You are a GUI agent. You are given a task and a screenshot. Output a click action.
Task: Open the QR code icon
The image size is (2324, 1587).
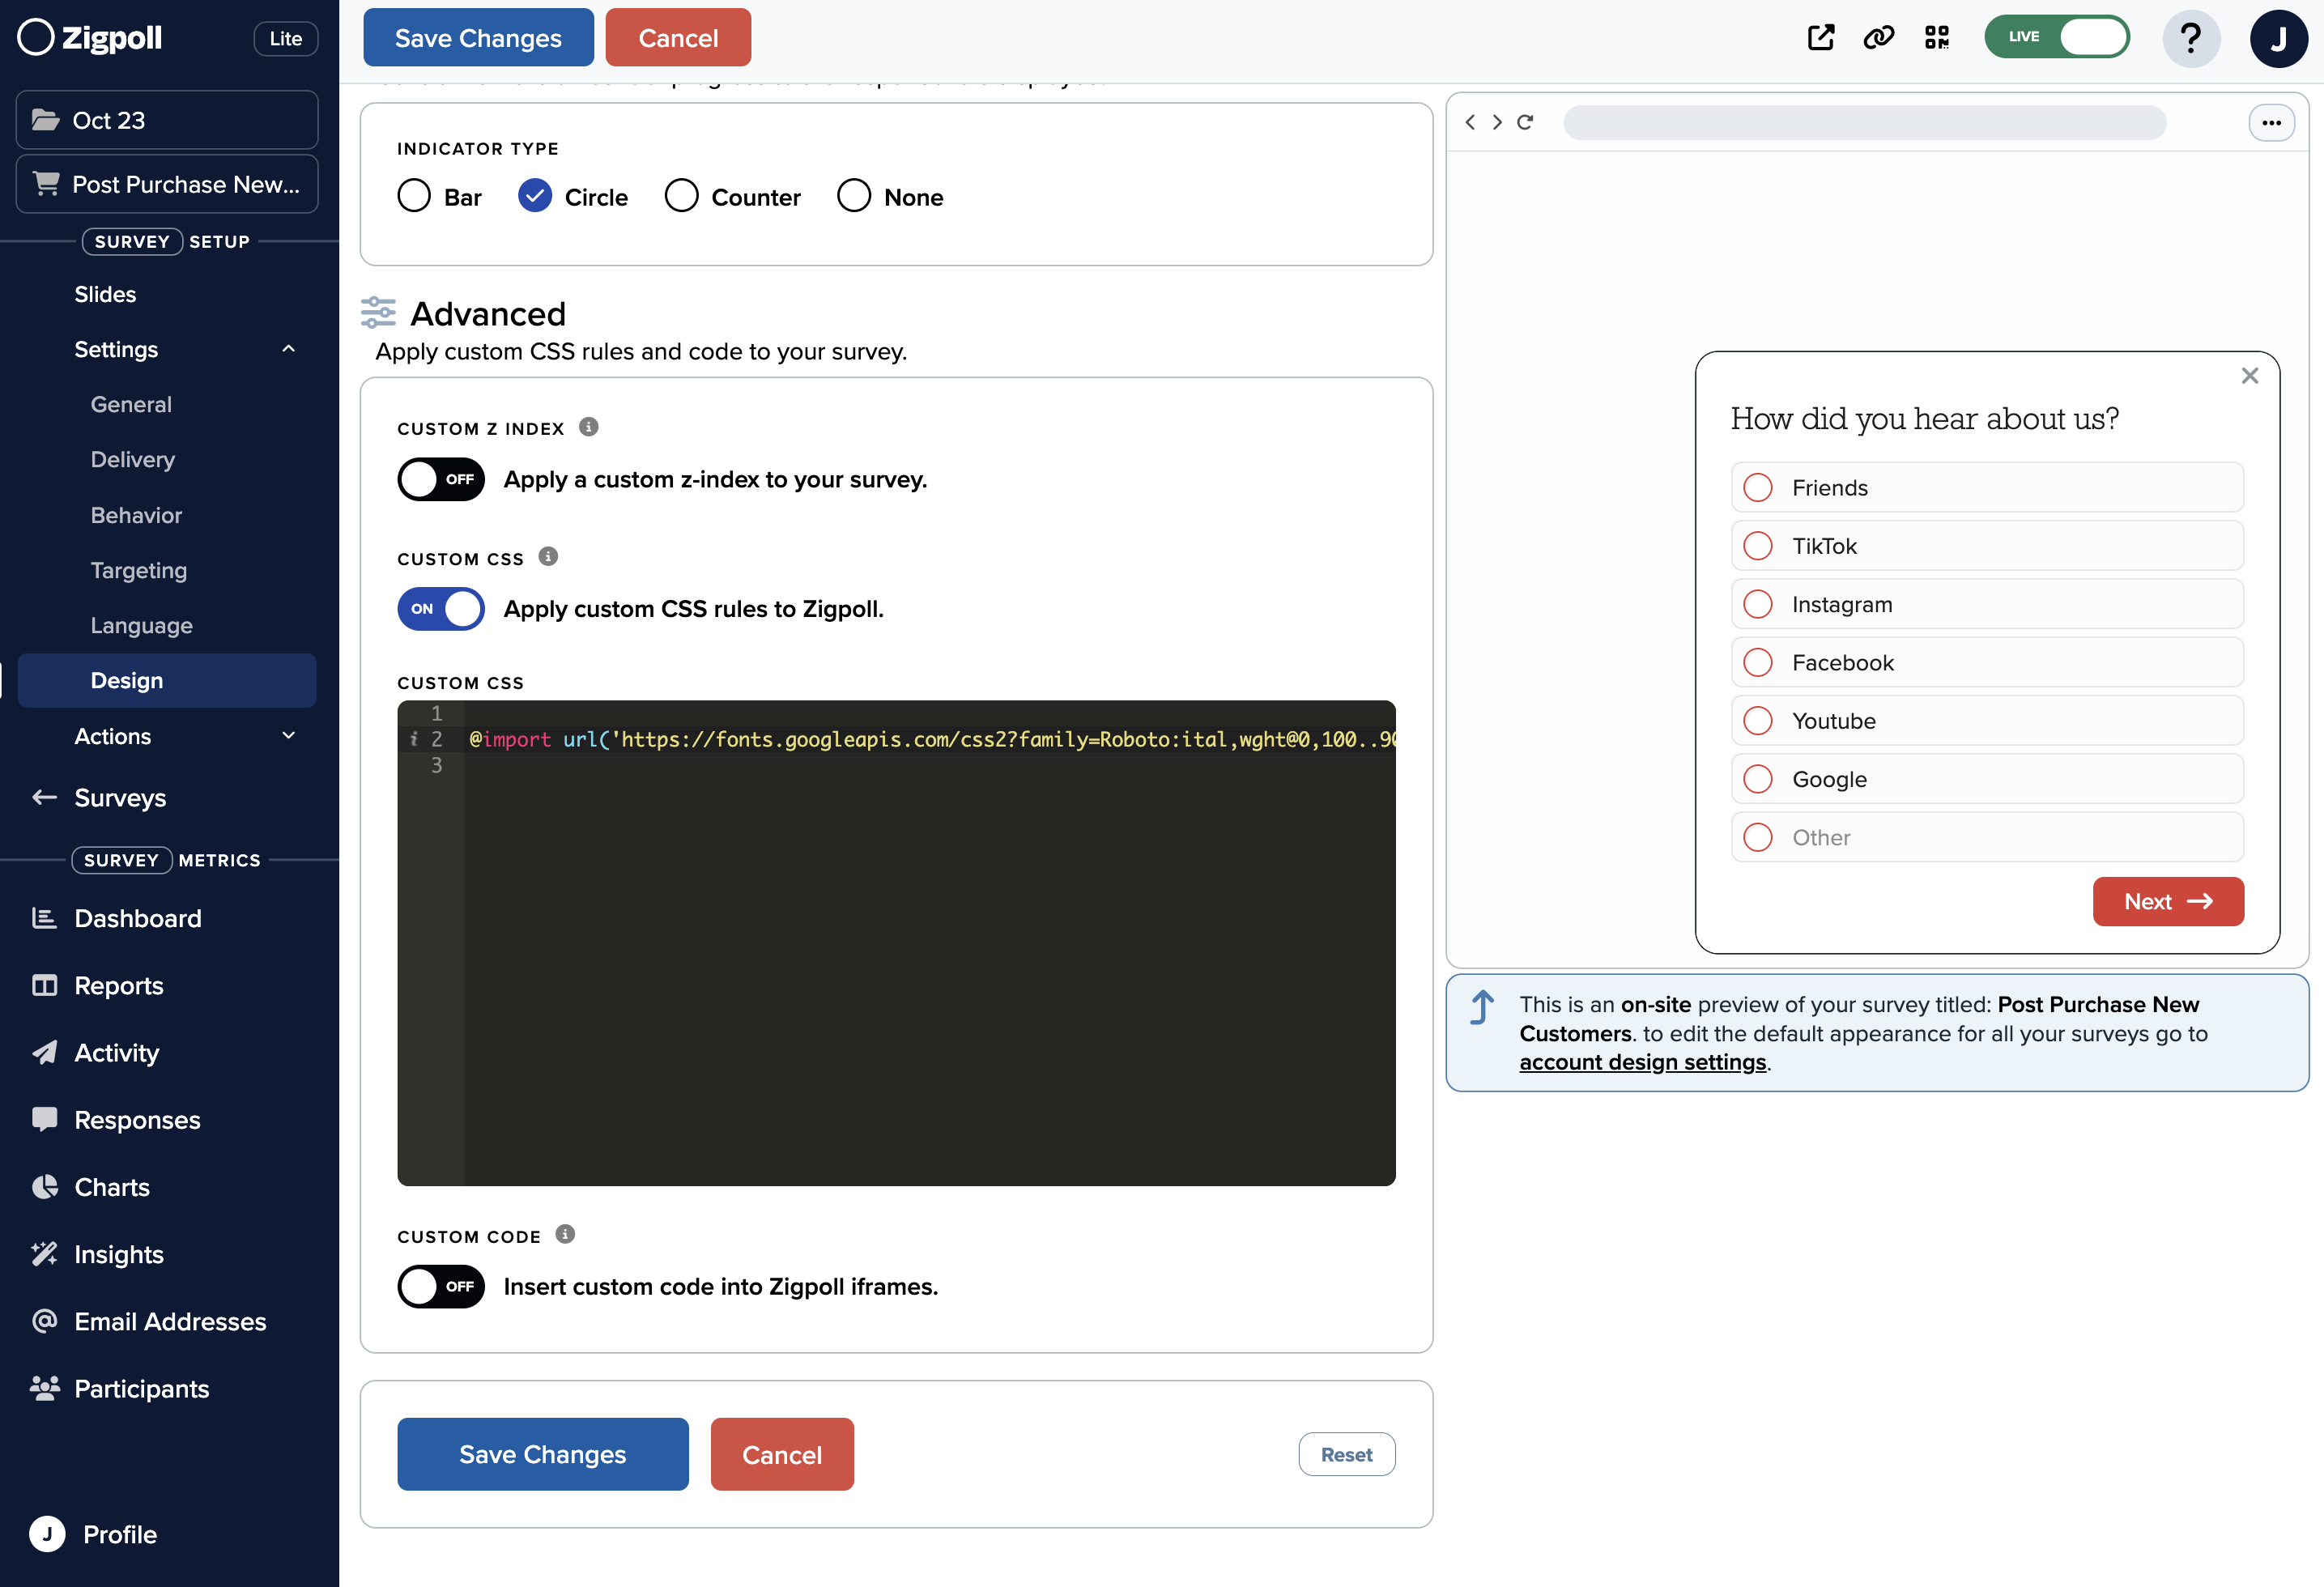coord(1936,38)
